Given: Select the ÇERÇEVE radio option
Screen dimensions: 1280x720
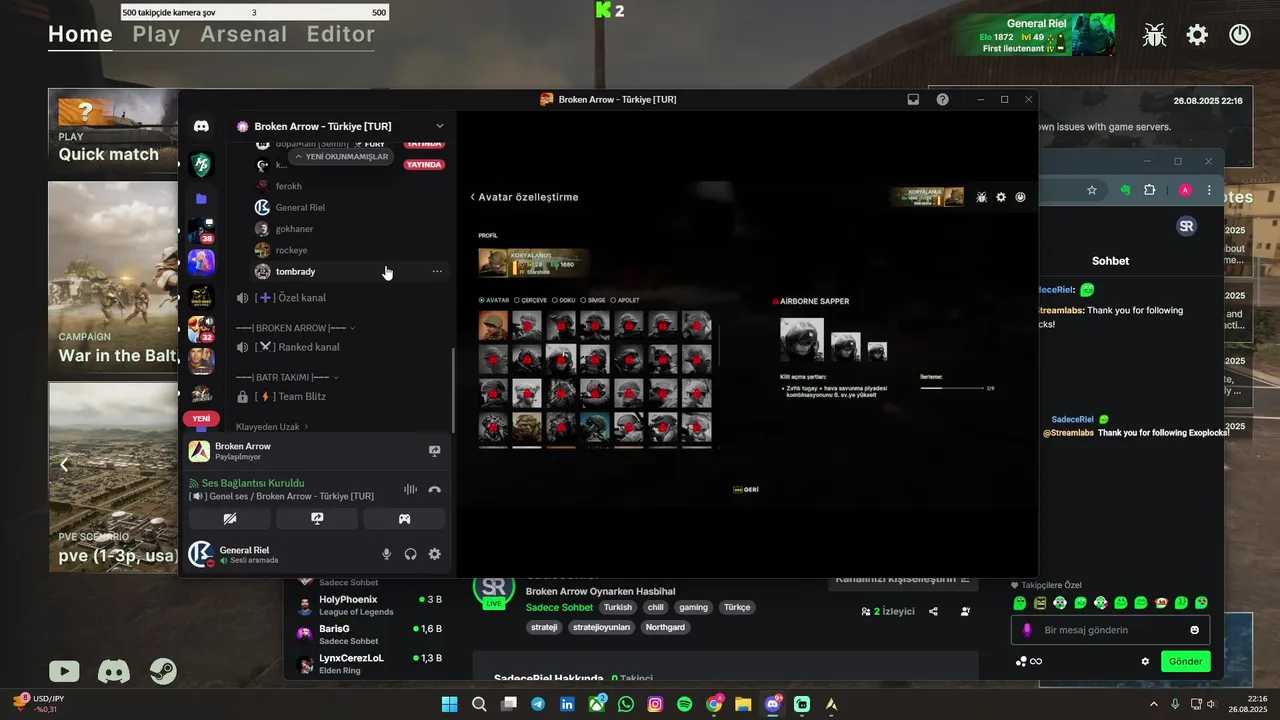Looking at the screenshot, I should (x=531, y=300).
